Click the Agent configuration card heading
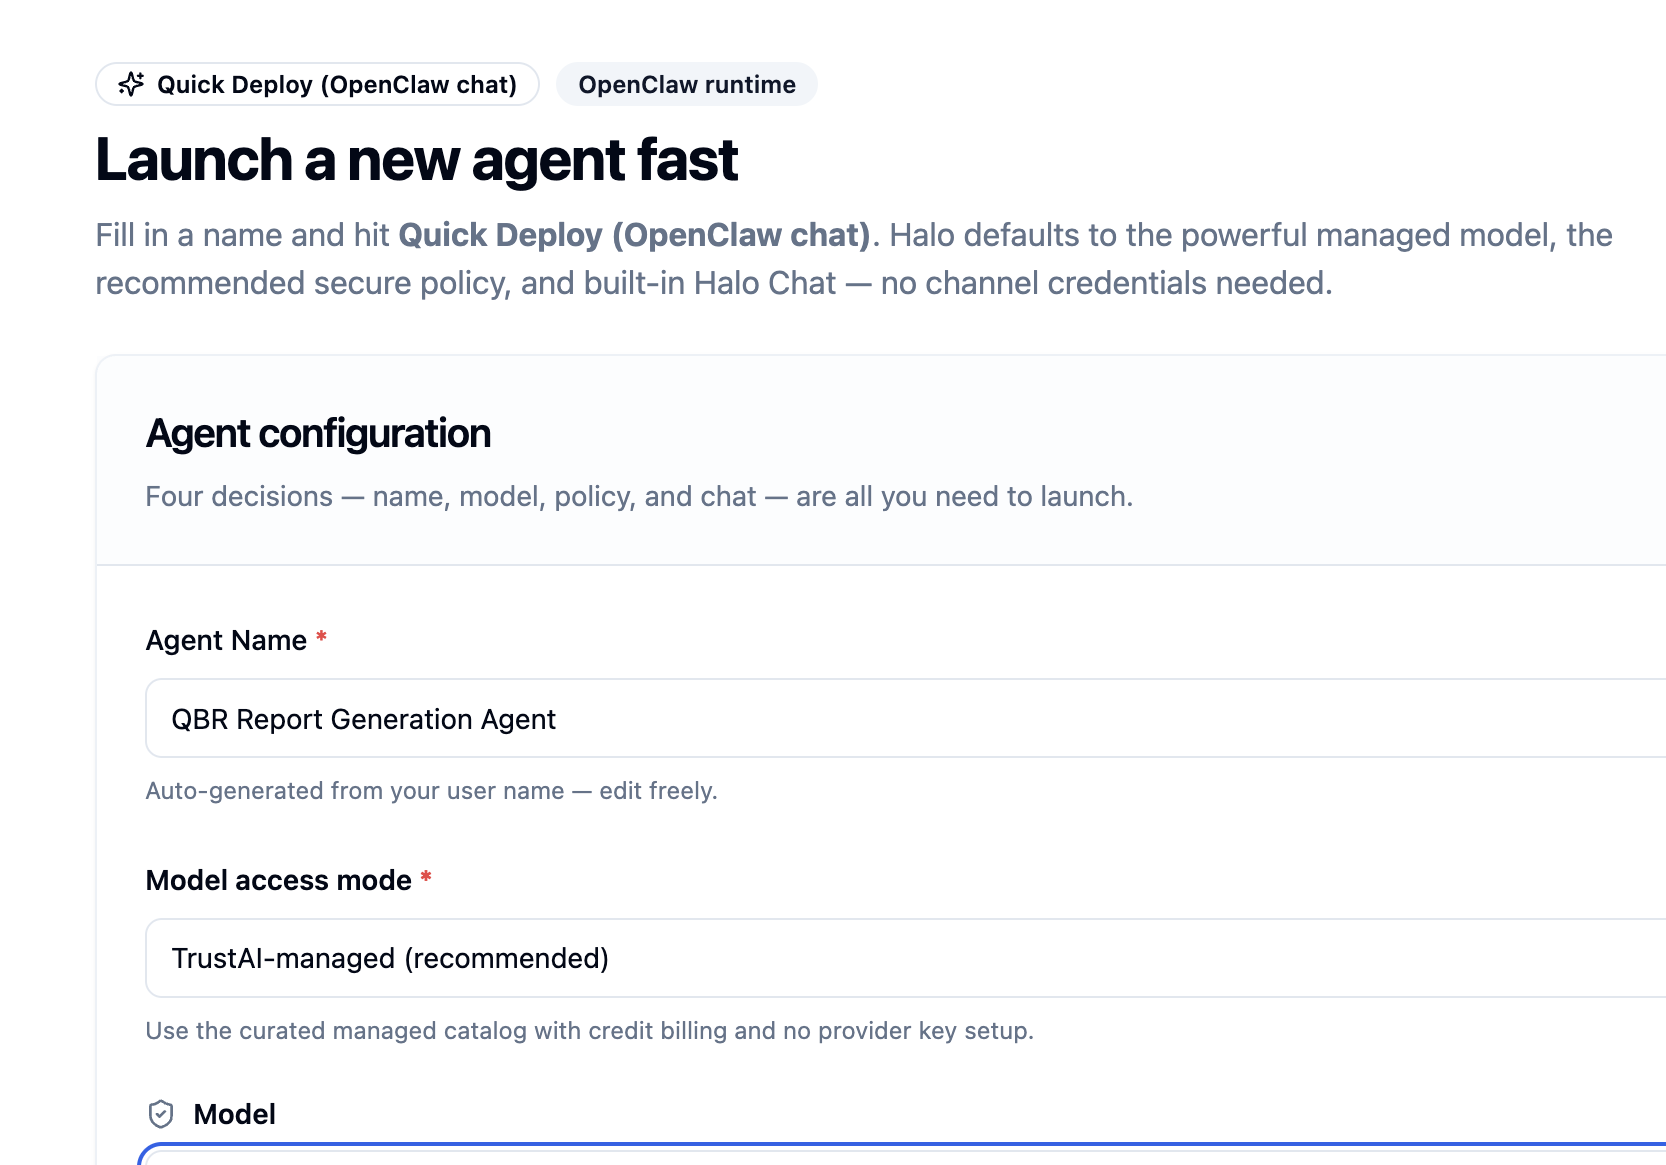 318,434
